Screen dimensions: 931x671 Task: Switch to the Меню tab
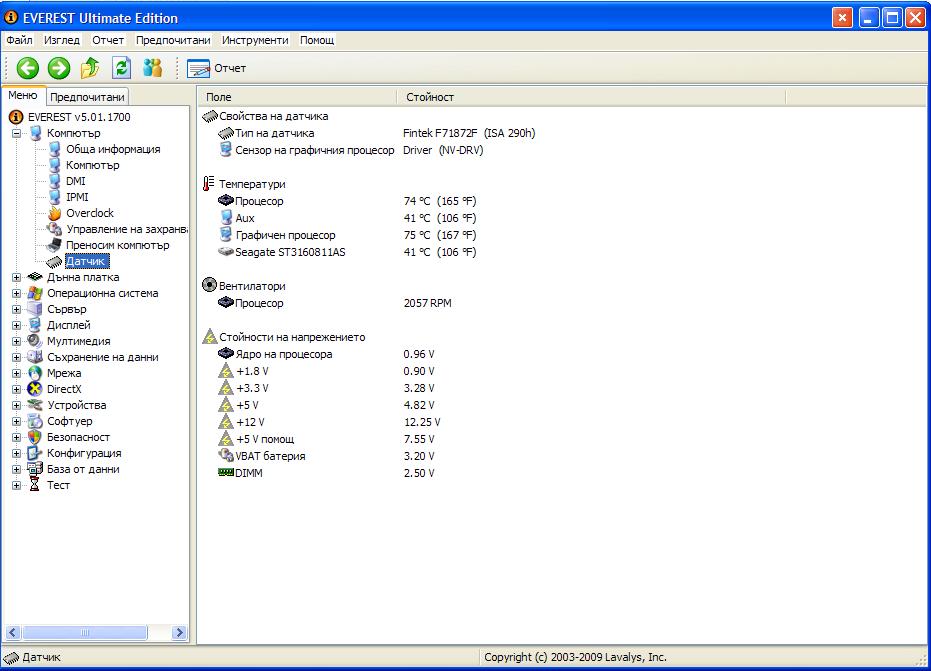pyautogui.click(x=23, y=96)
